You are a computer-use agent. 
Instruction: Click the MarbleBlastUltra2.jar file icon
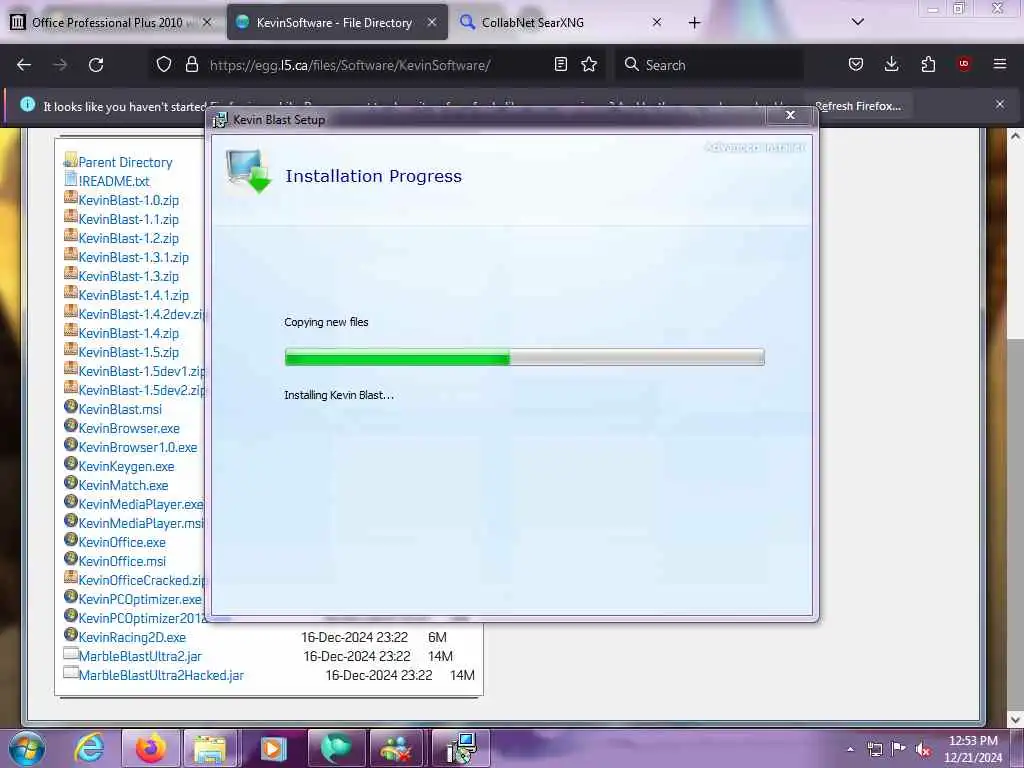coord(71,653)
